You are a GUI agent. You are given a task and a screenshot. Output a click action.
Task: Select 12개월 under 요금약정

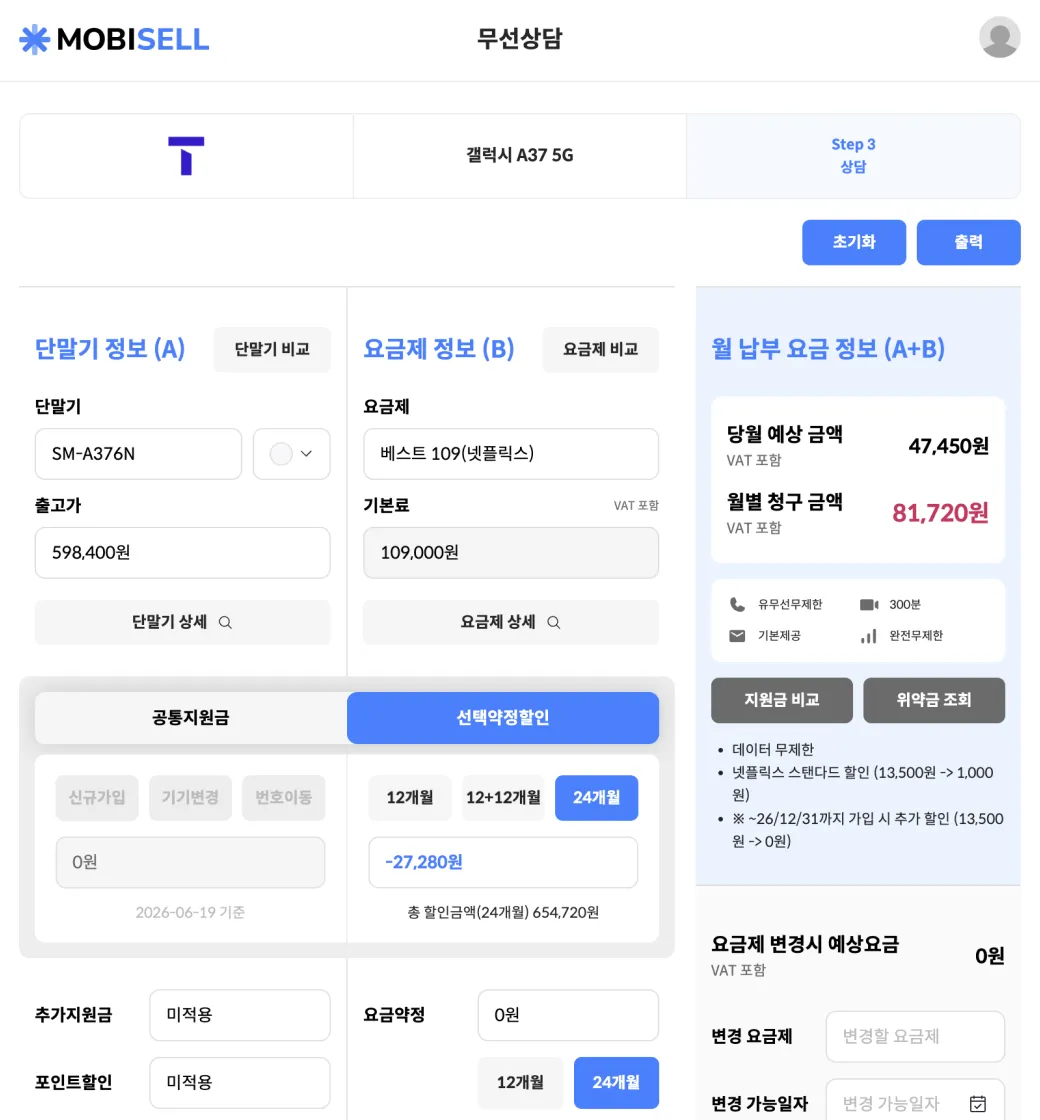pos(520,1082)
